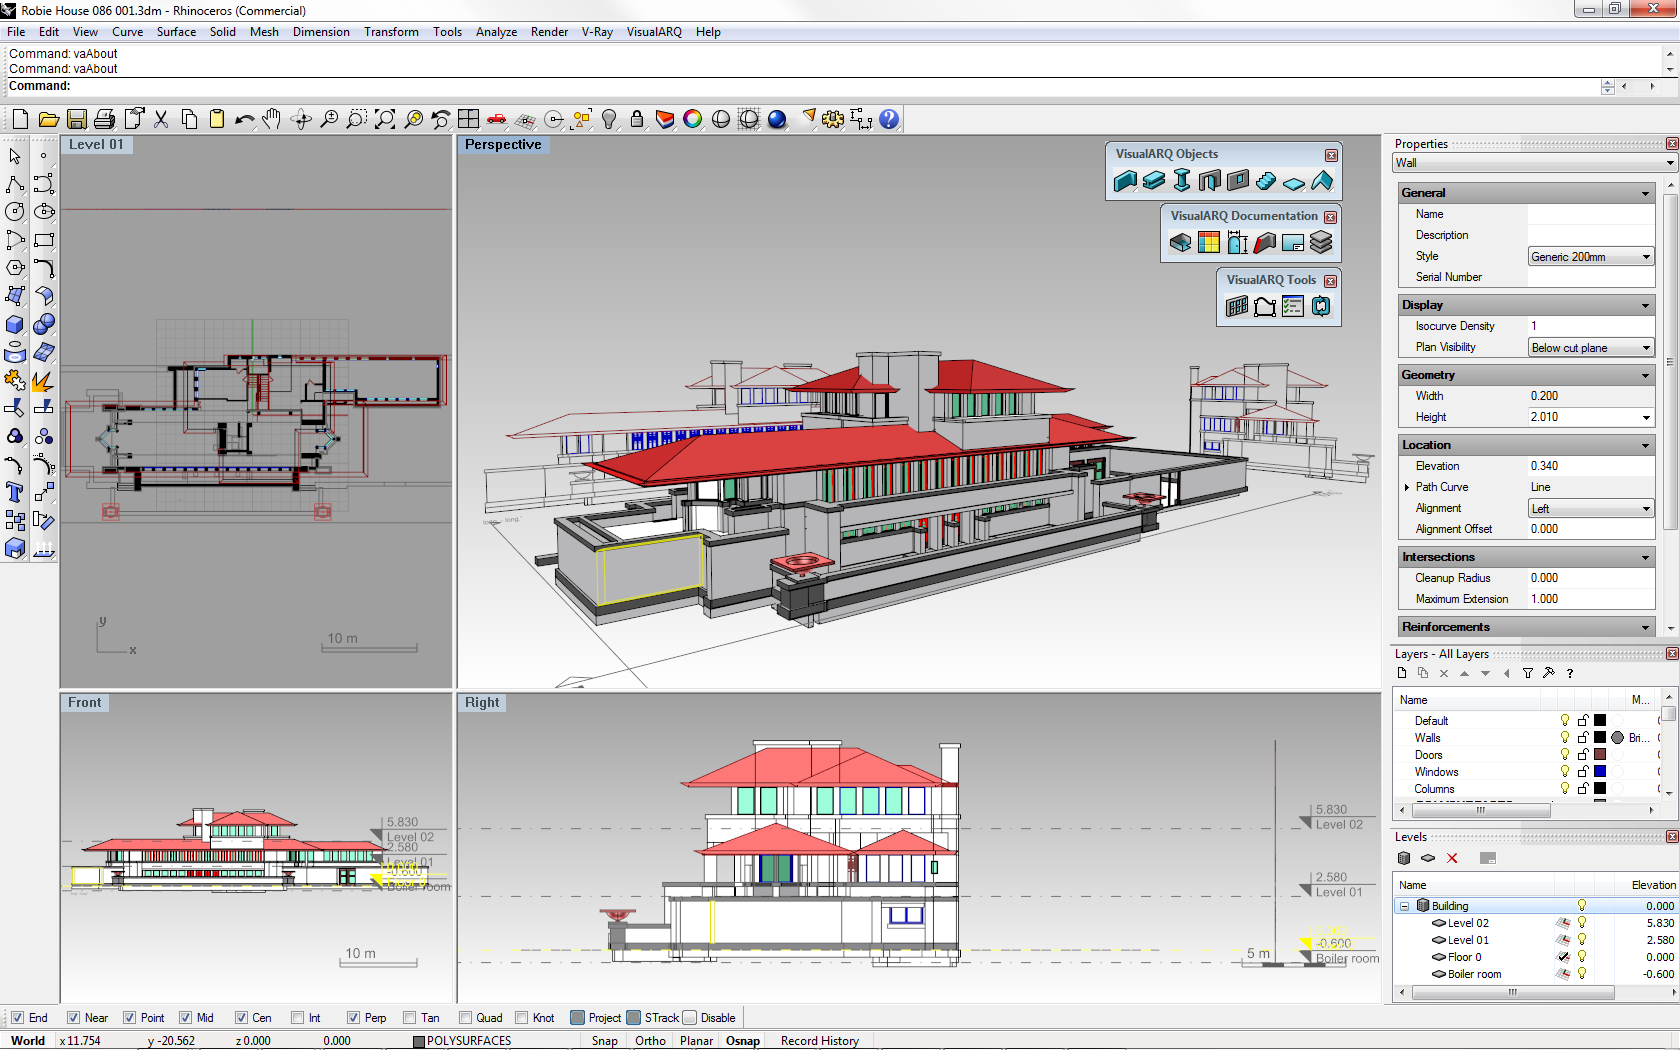Image resolution: width=1680 pixels, height=1050 pixels.
Task: Open the Surface menu
Action: click(x=176, y=32)
